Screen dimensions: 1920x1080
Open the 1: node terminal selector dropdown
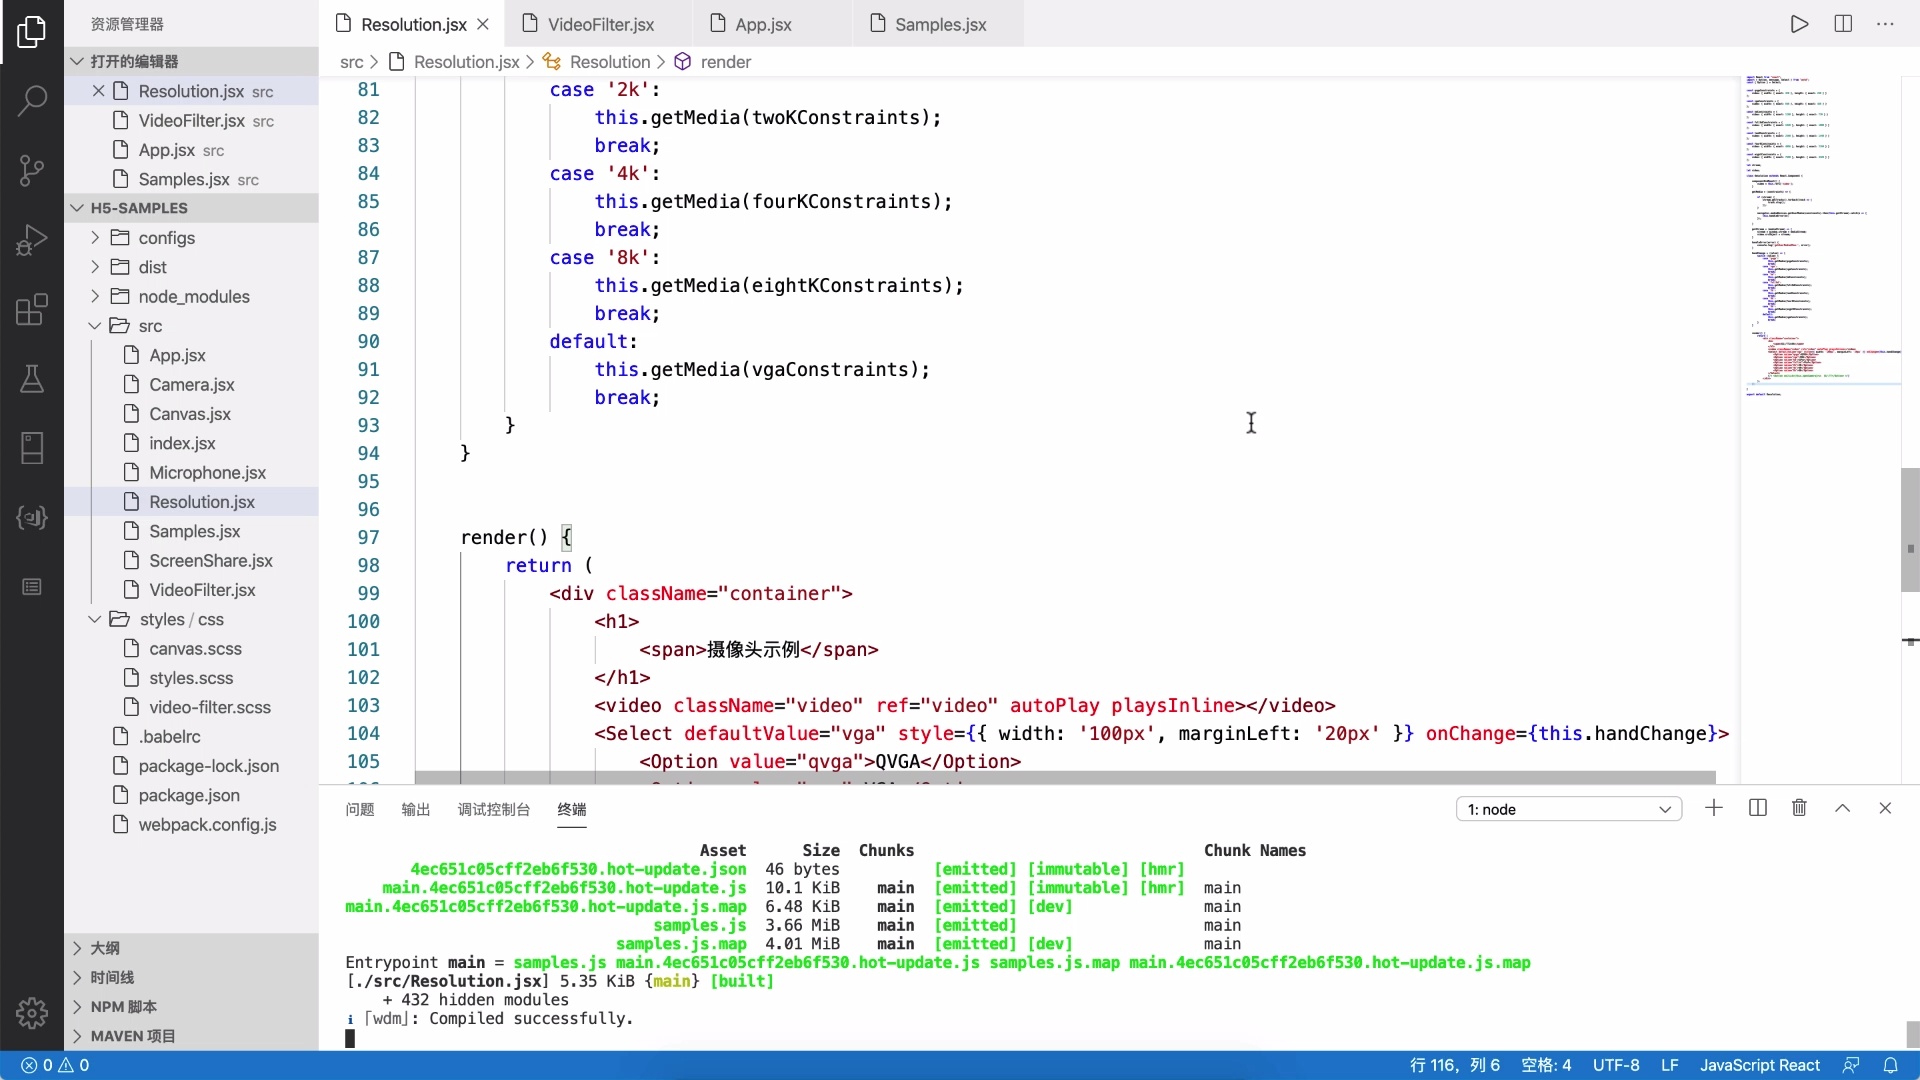1568,809
